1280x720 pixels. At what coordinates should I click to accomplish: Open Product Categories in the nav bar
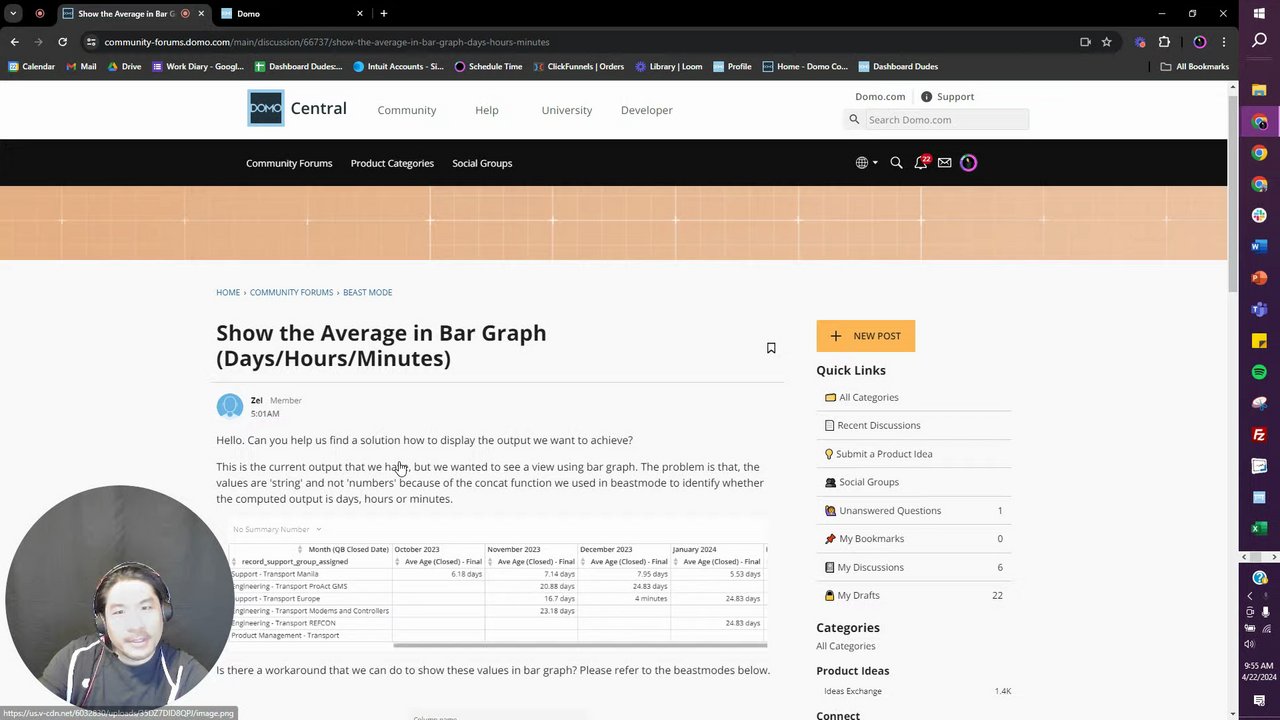click(392, 163)
